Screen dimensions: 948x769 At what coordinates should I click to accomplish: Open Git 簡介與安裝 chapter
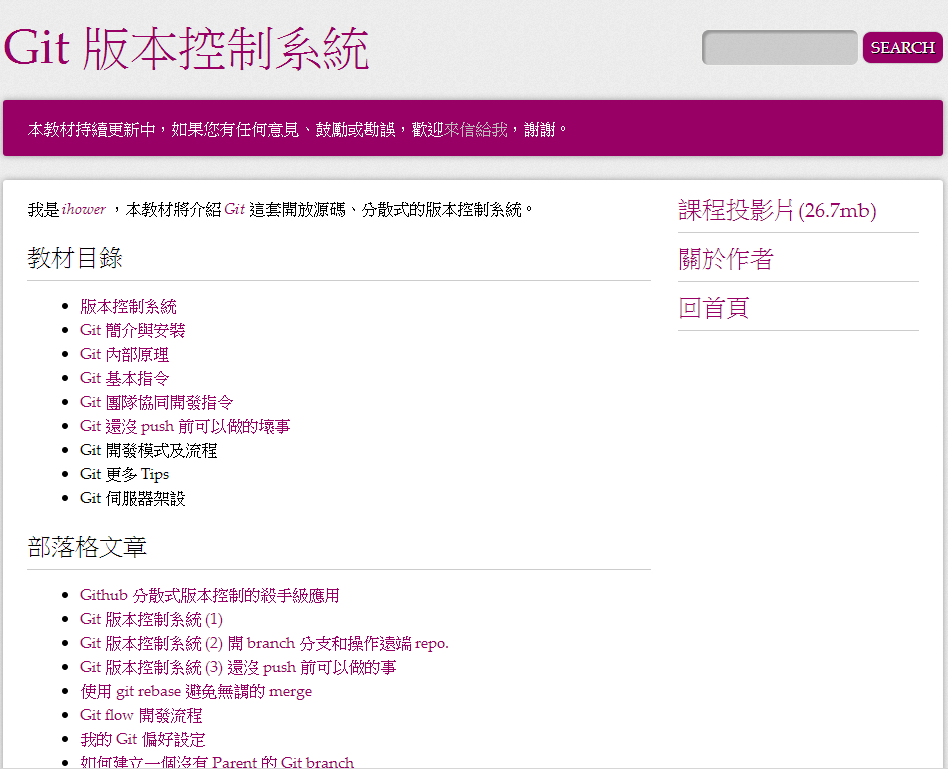point(132,331)
